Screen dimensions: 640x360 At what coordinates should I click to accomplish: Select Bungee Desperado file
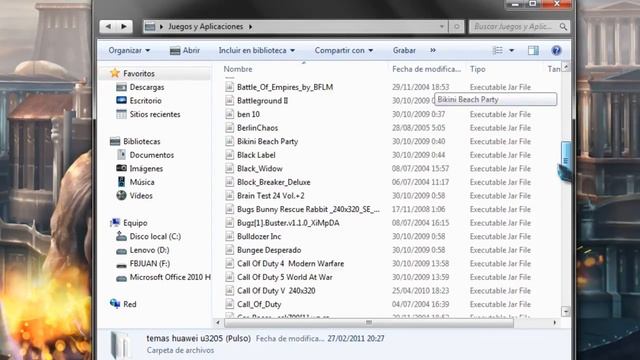269,250
